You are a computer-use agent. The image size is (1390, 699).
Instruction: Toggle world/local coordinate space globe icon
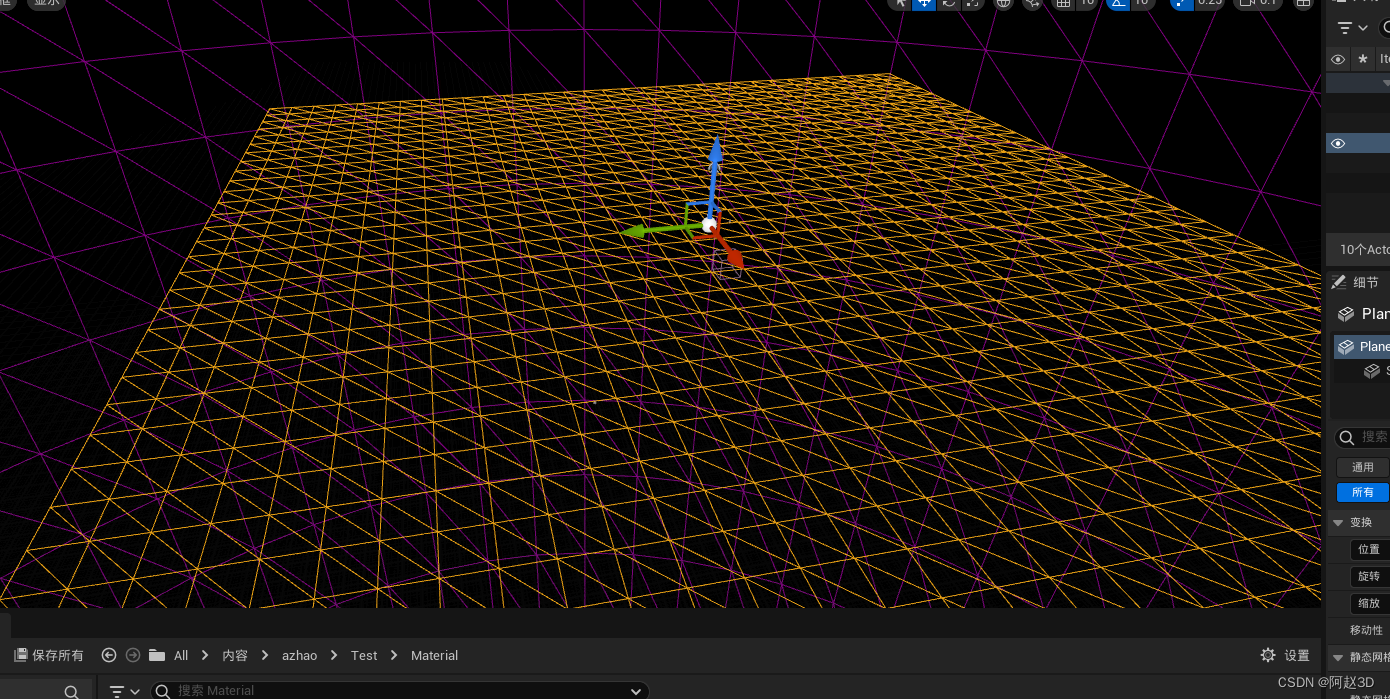(1003, 3)
